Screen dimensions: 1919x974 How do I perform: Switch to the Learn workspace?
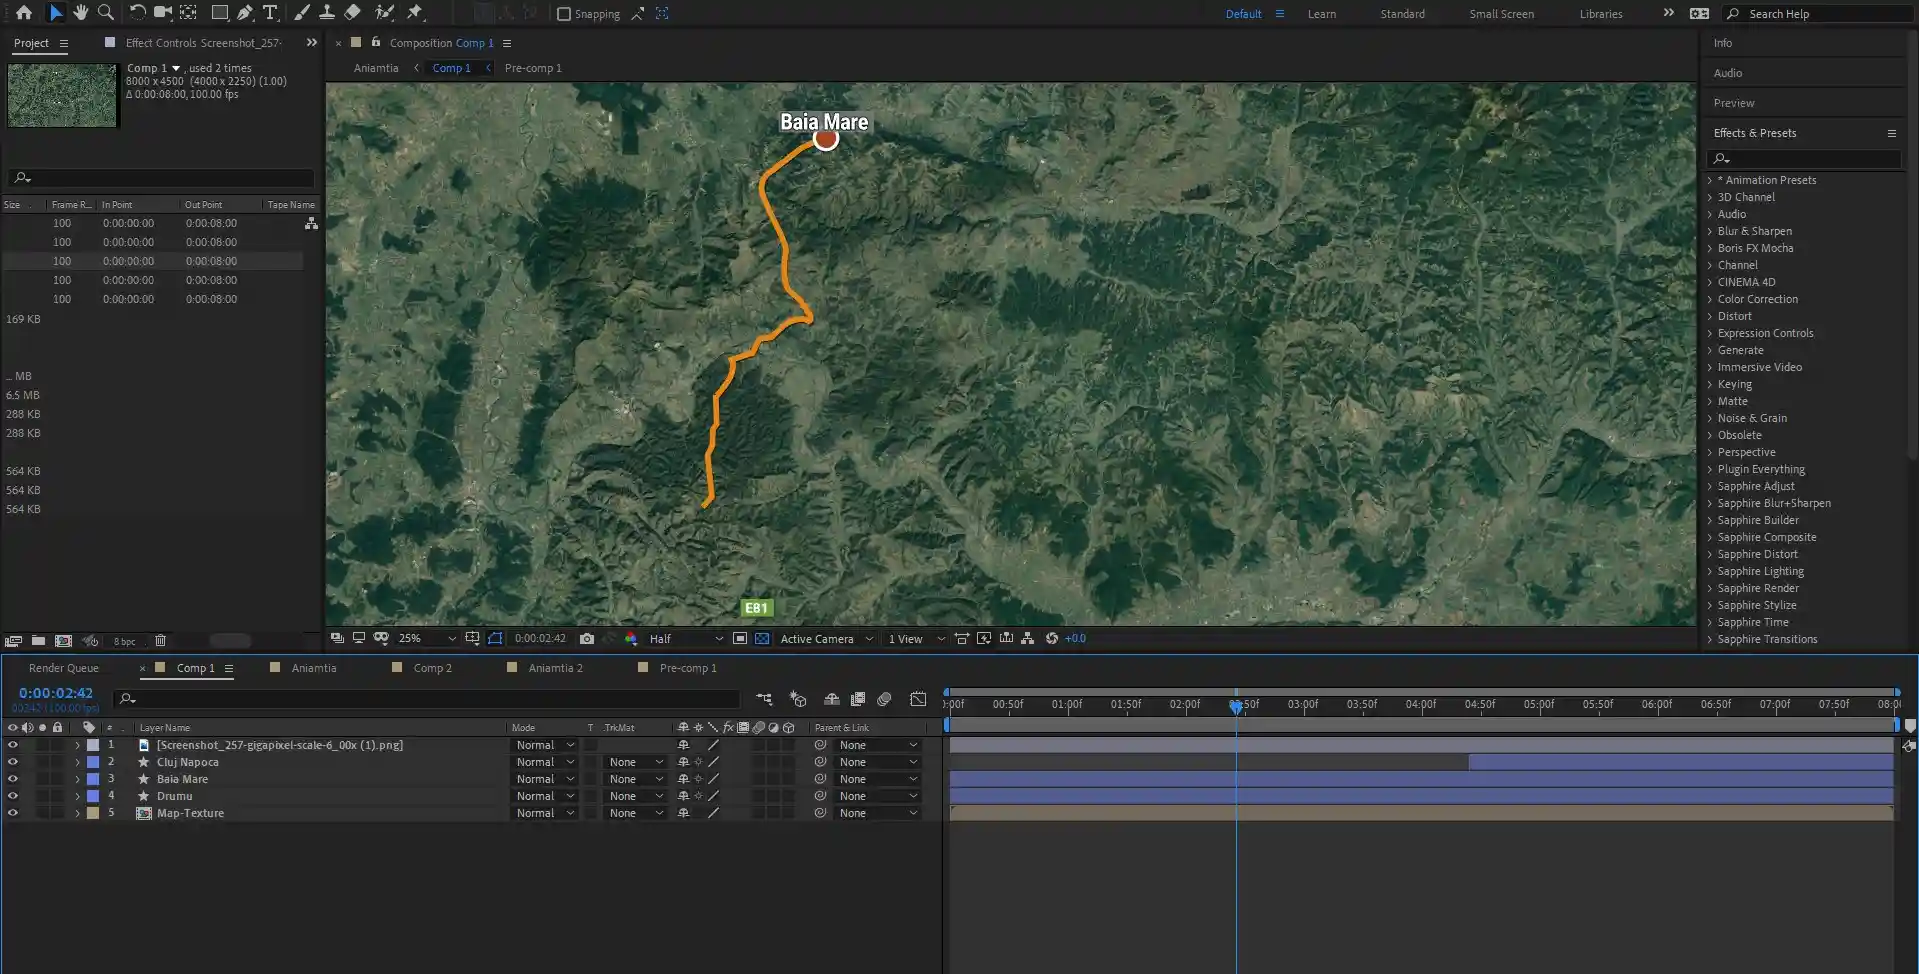(1321, 14)
